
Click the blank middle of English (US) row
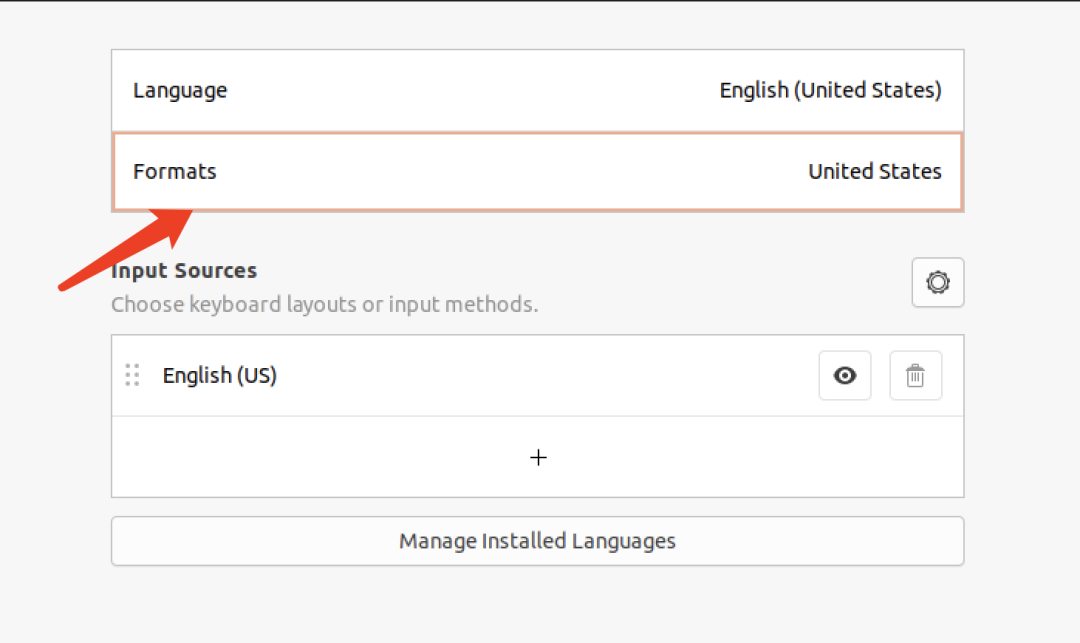540,376
